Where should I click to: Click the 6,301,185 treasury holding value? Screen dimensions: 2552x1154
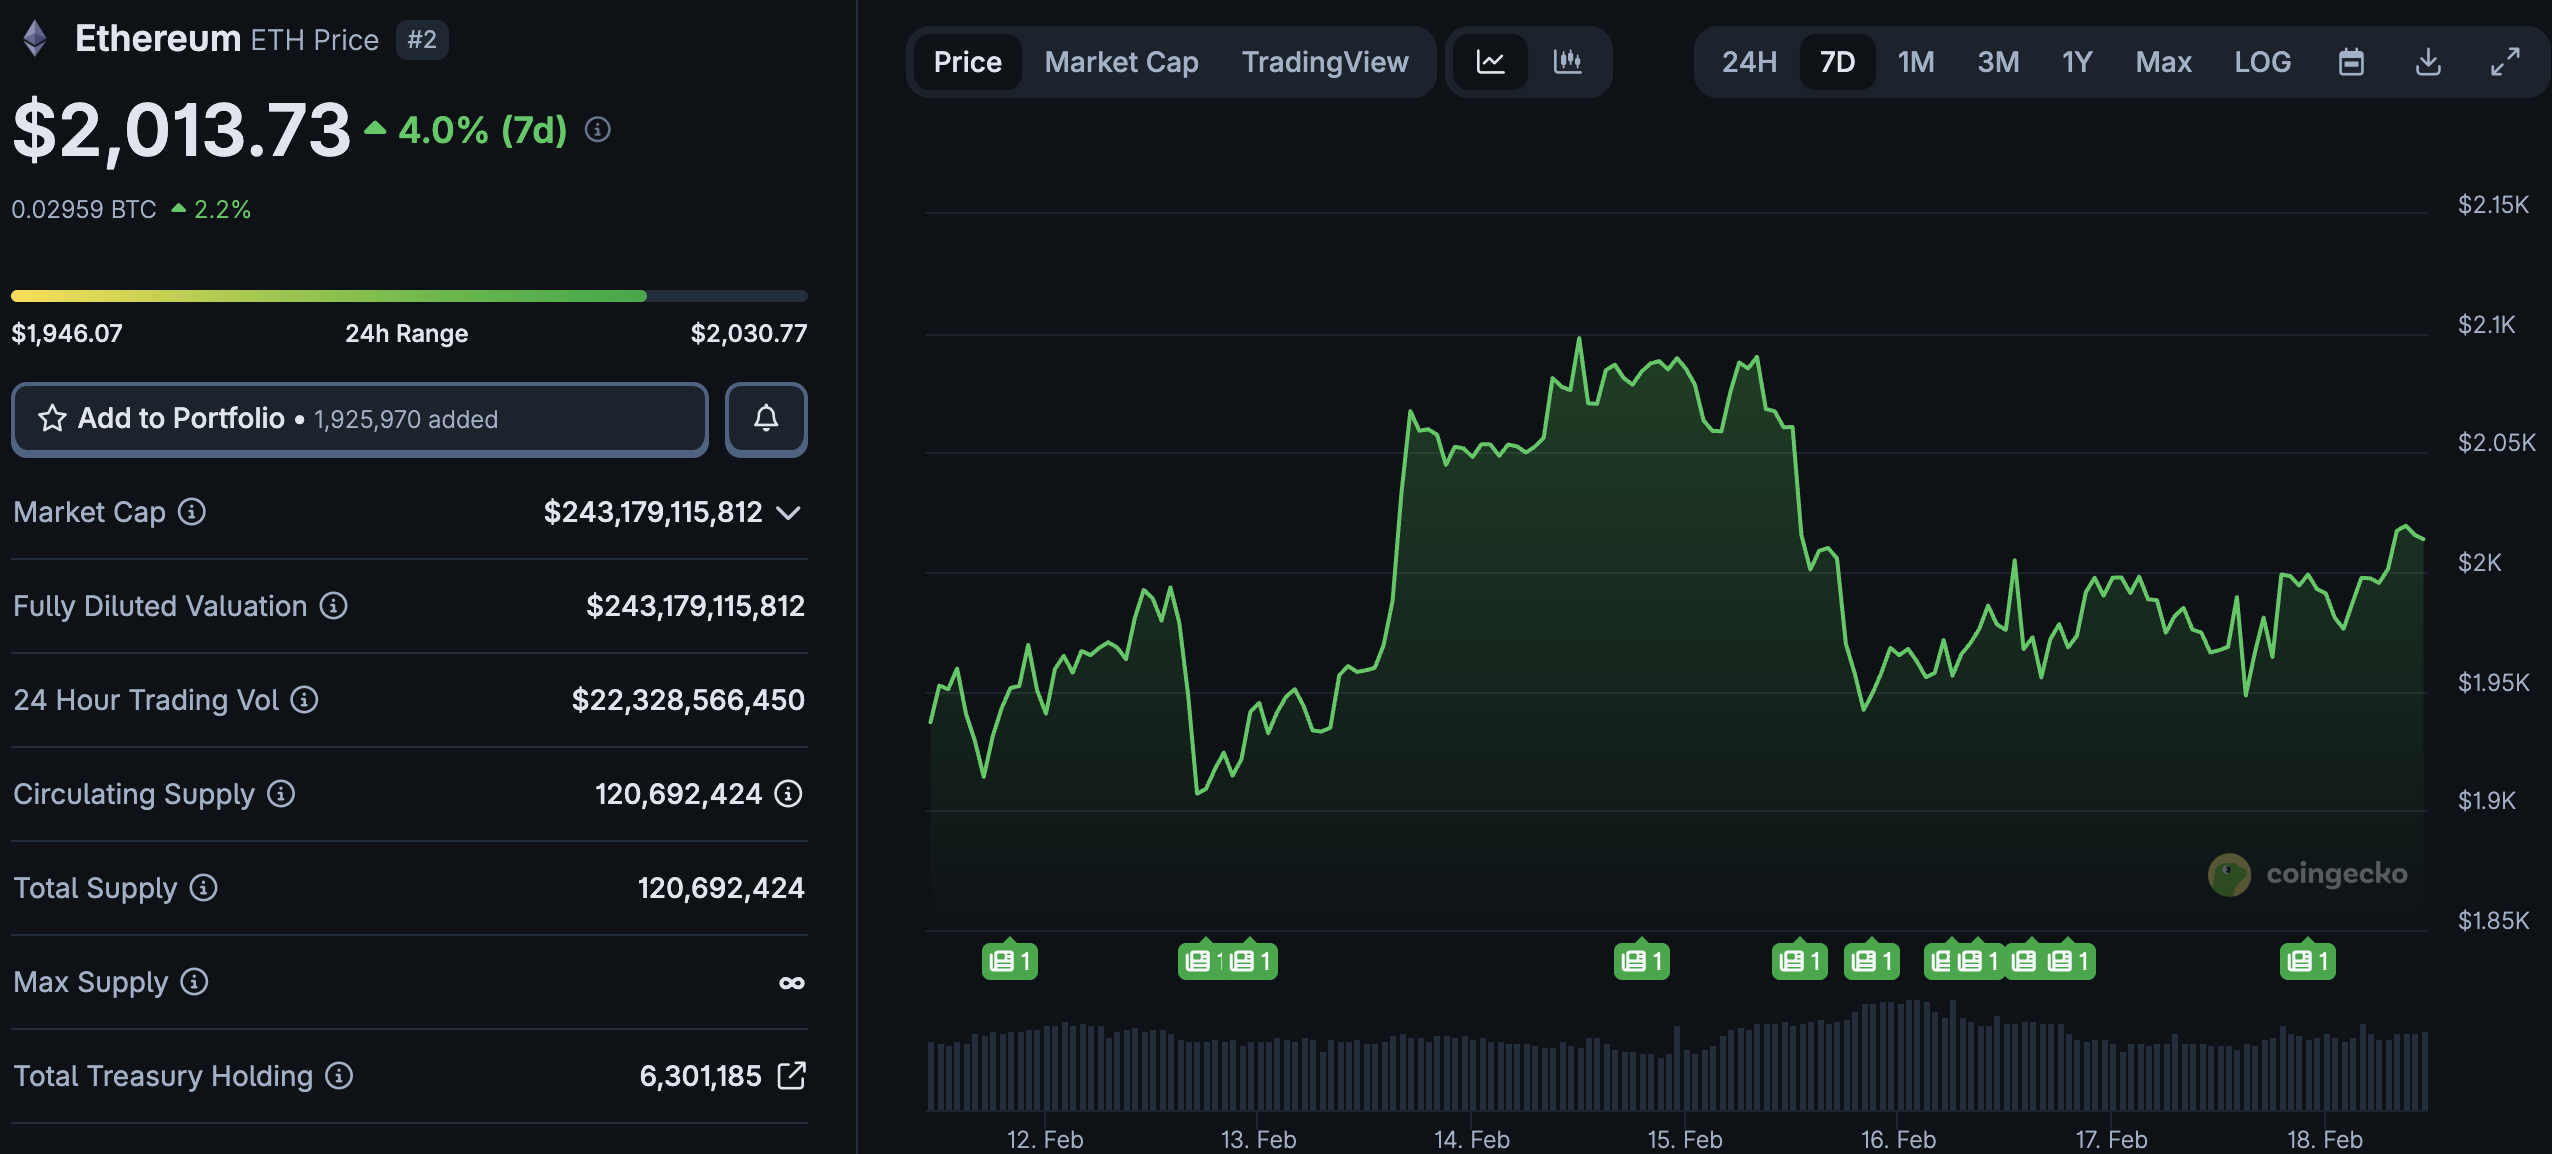tap(701, 1076)
